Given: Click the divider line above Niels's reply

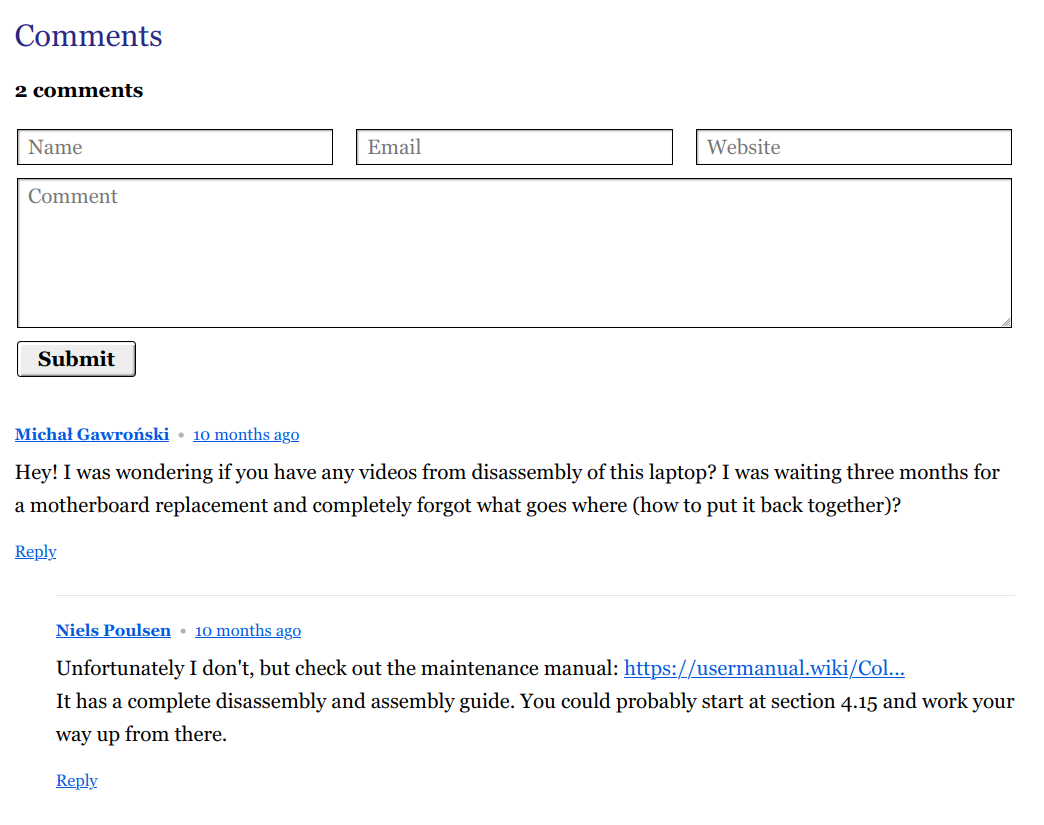Looking at the screenshot, I should coord(535,595).
